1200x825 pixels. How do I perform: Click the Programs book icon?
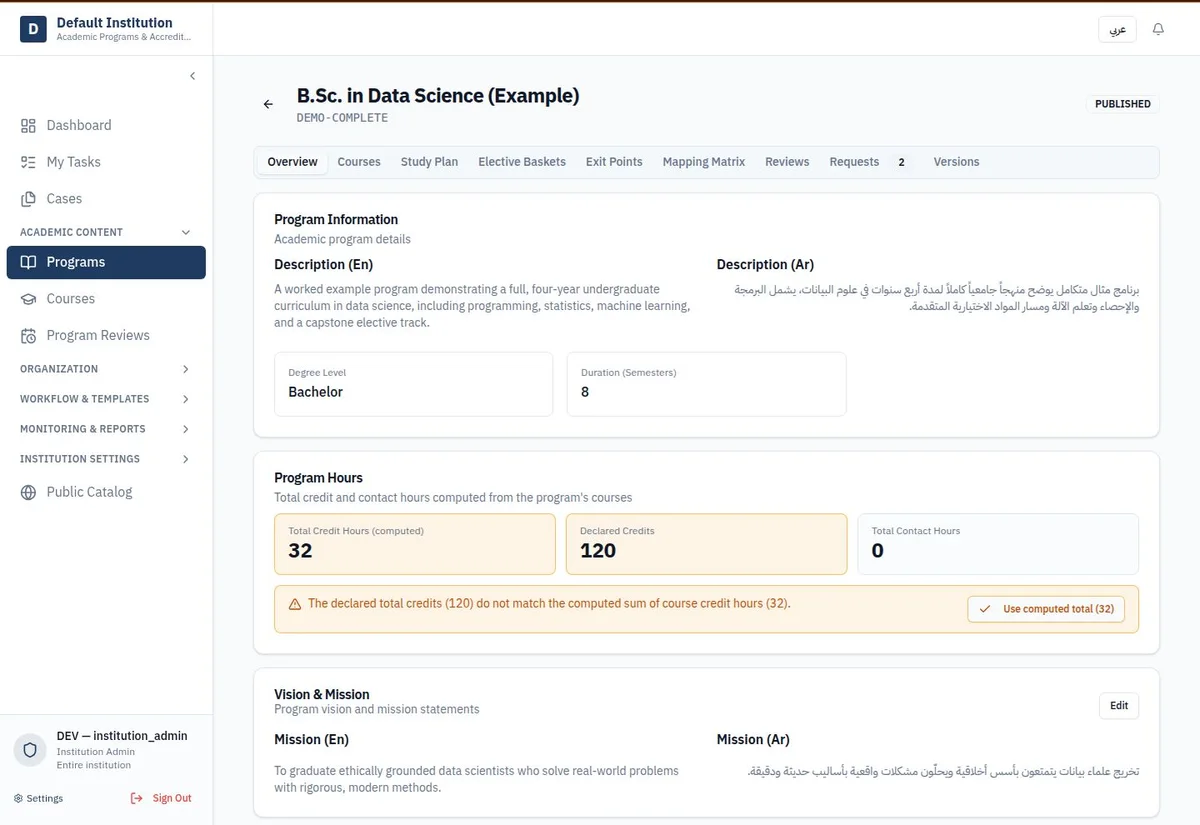click(28, 262)
